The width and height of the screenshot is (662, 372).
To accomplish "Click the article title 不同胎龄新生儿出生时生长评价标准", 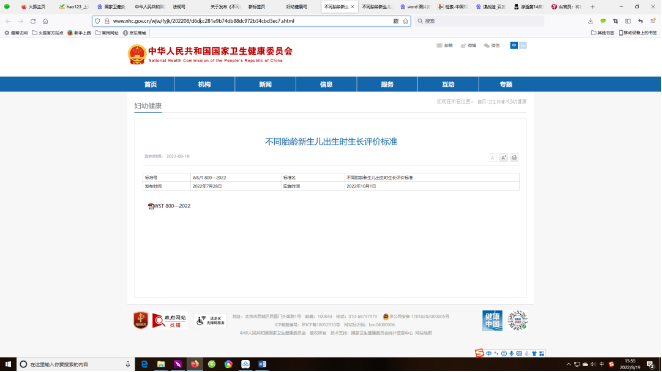I will coord(331,141).
